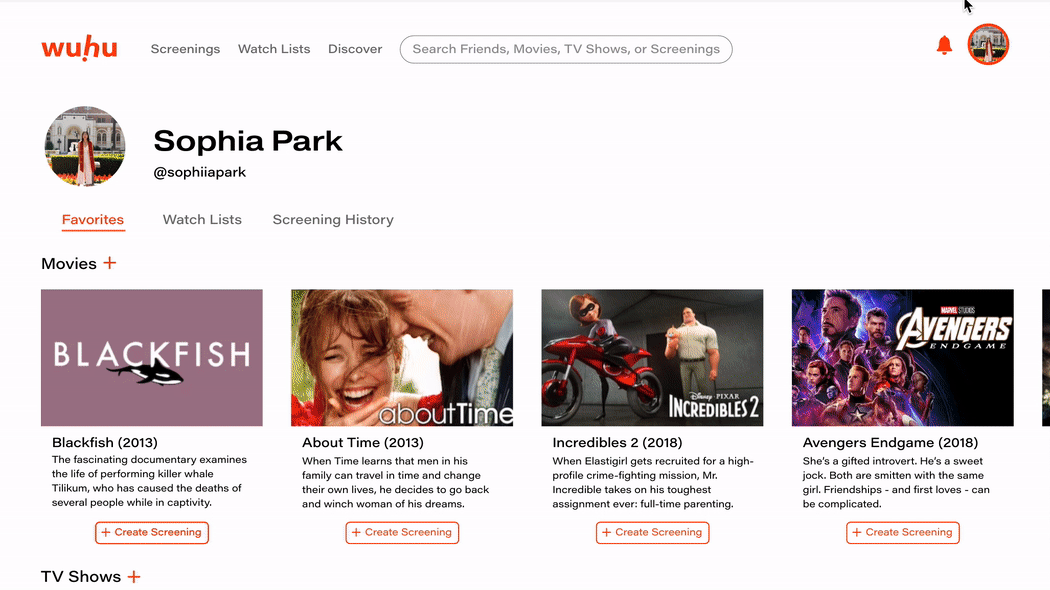Create a screening for Incredibles 2

click(652, 533)
